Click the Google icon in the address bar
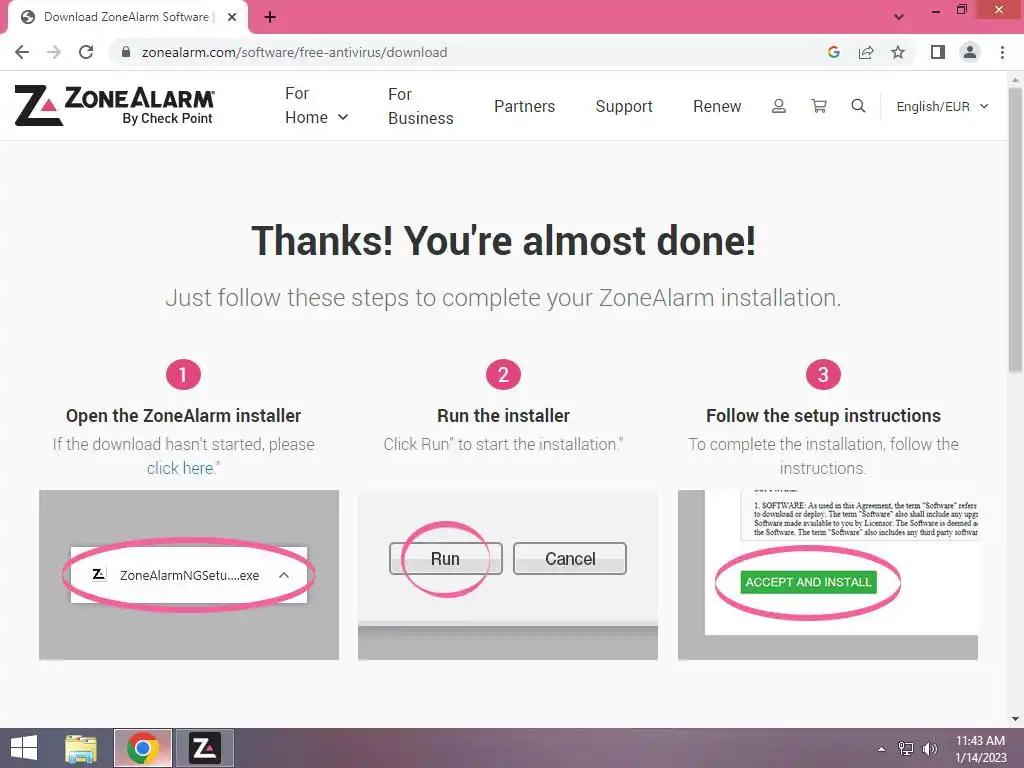This screenshot has height=768, width=1024. coord(833,52)
